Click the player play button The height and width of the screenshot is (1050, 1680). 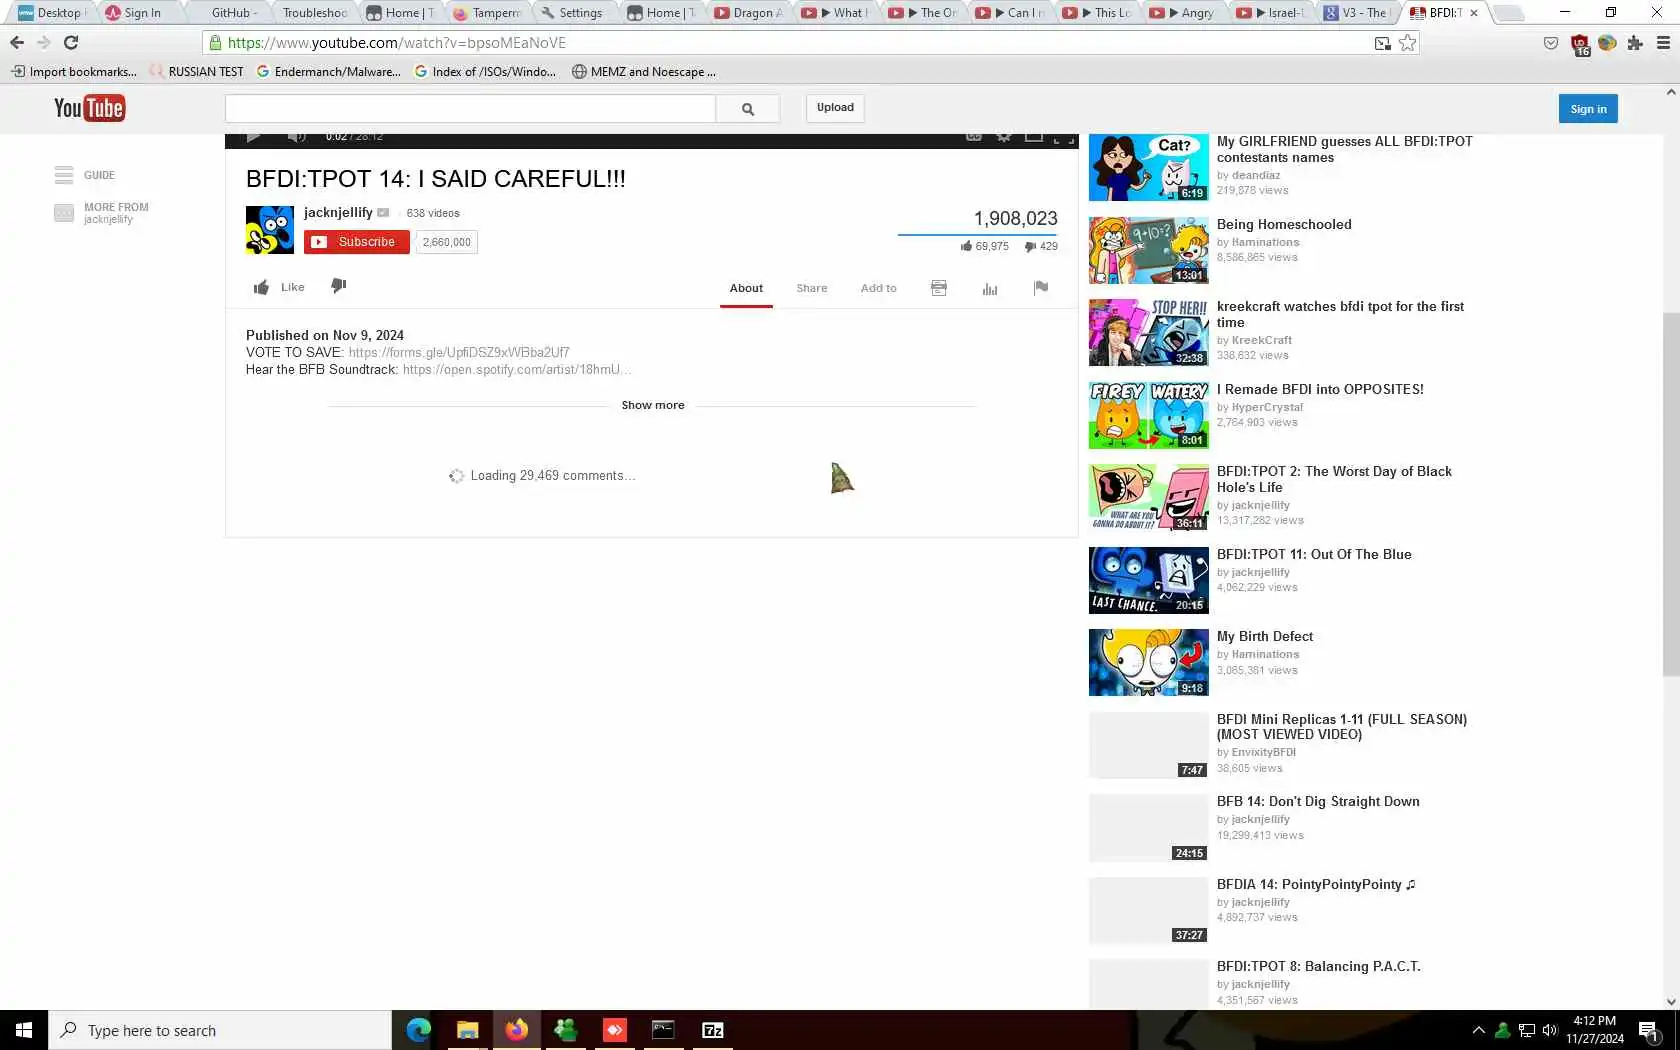click(253, 137)
